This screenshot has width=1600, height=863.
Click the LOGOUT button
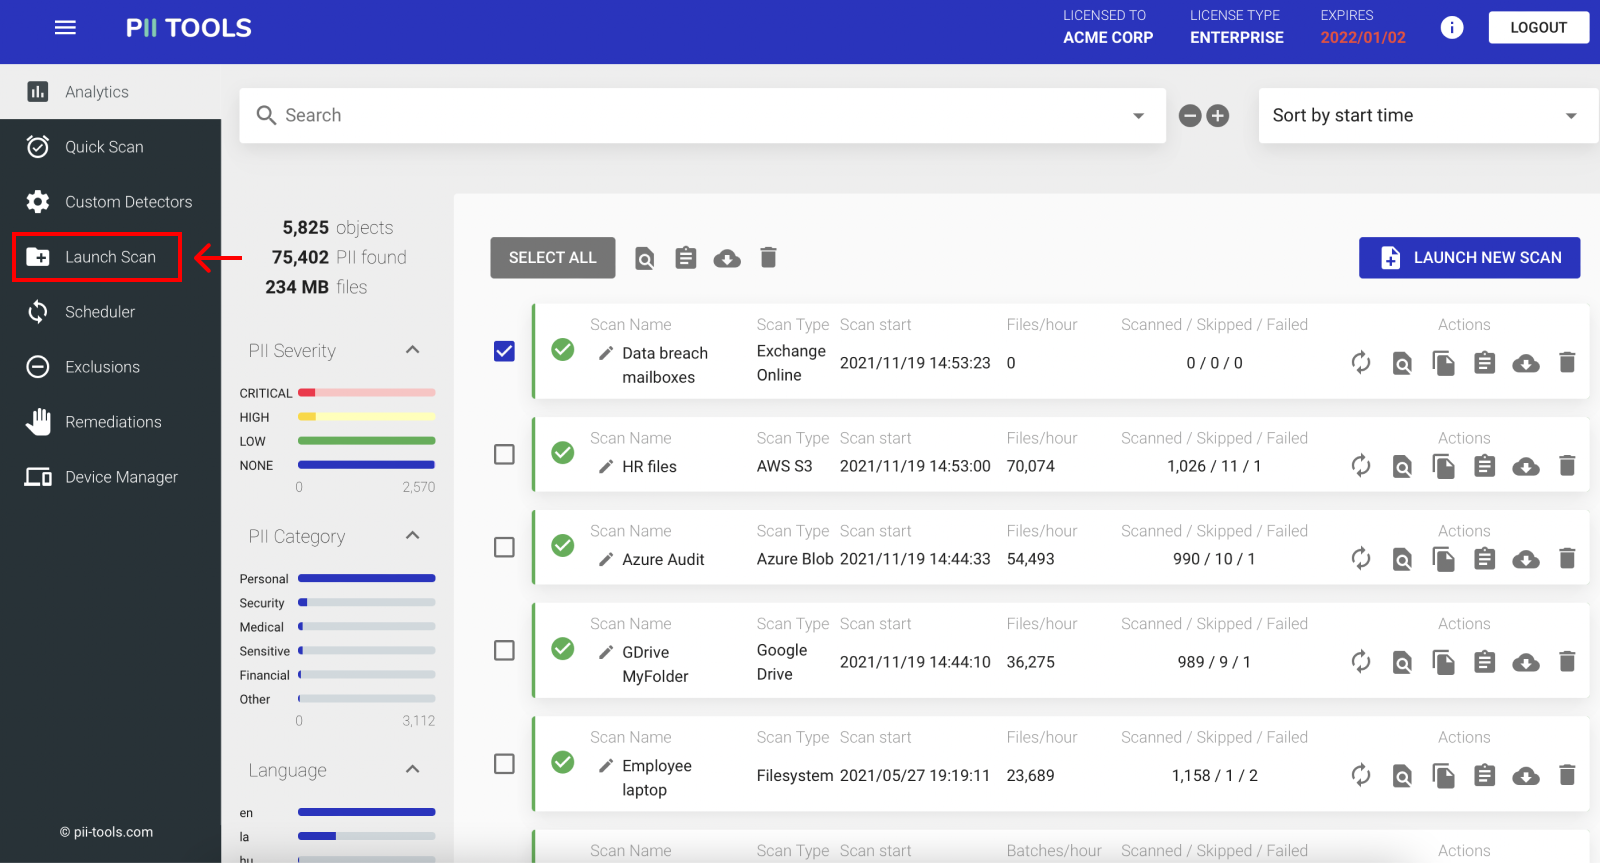click(1538, 28)
